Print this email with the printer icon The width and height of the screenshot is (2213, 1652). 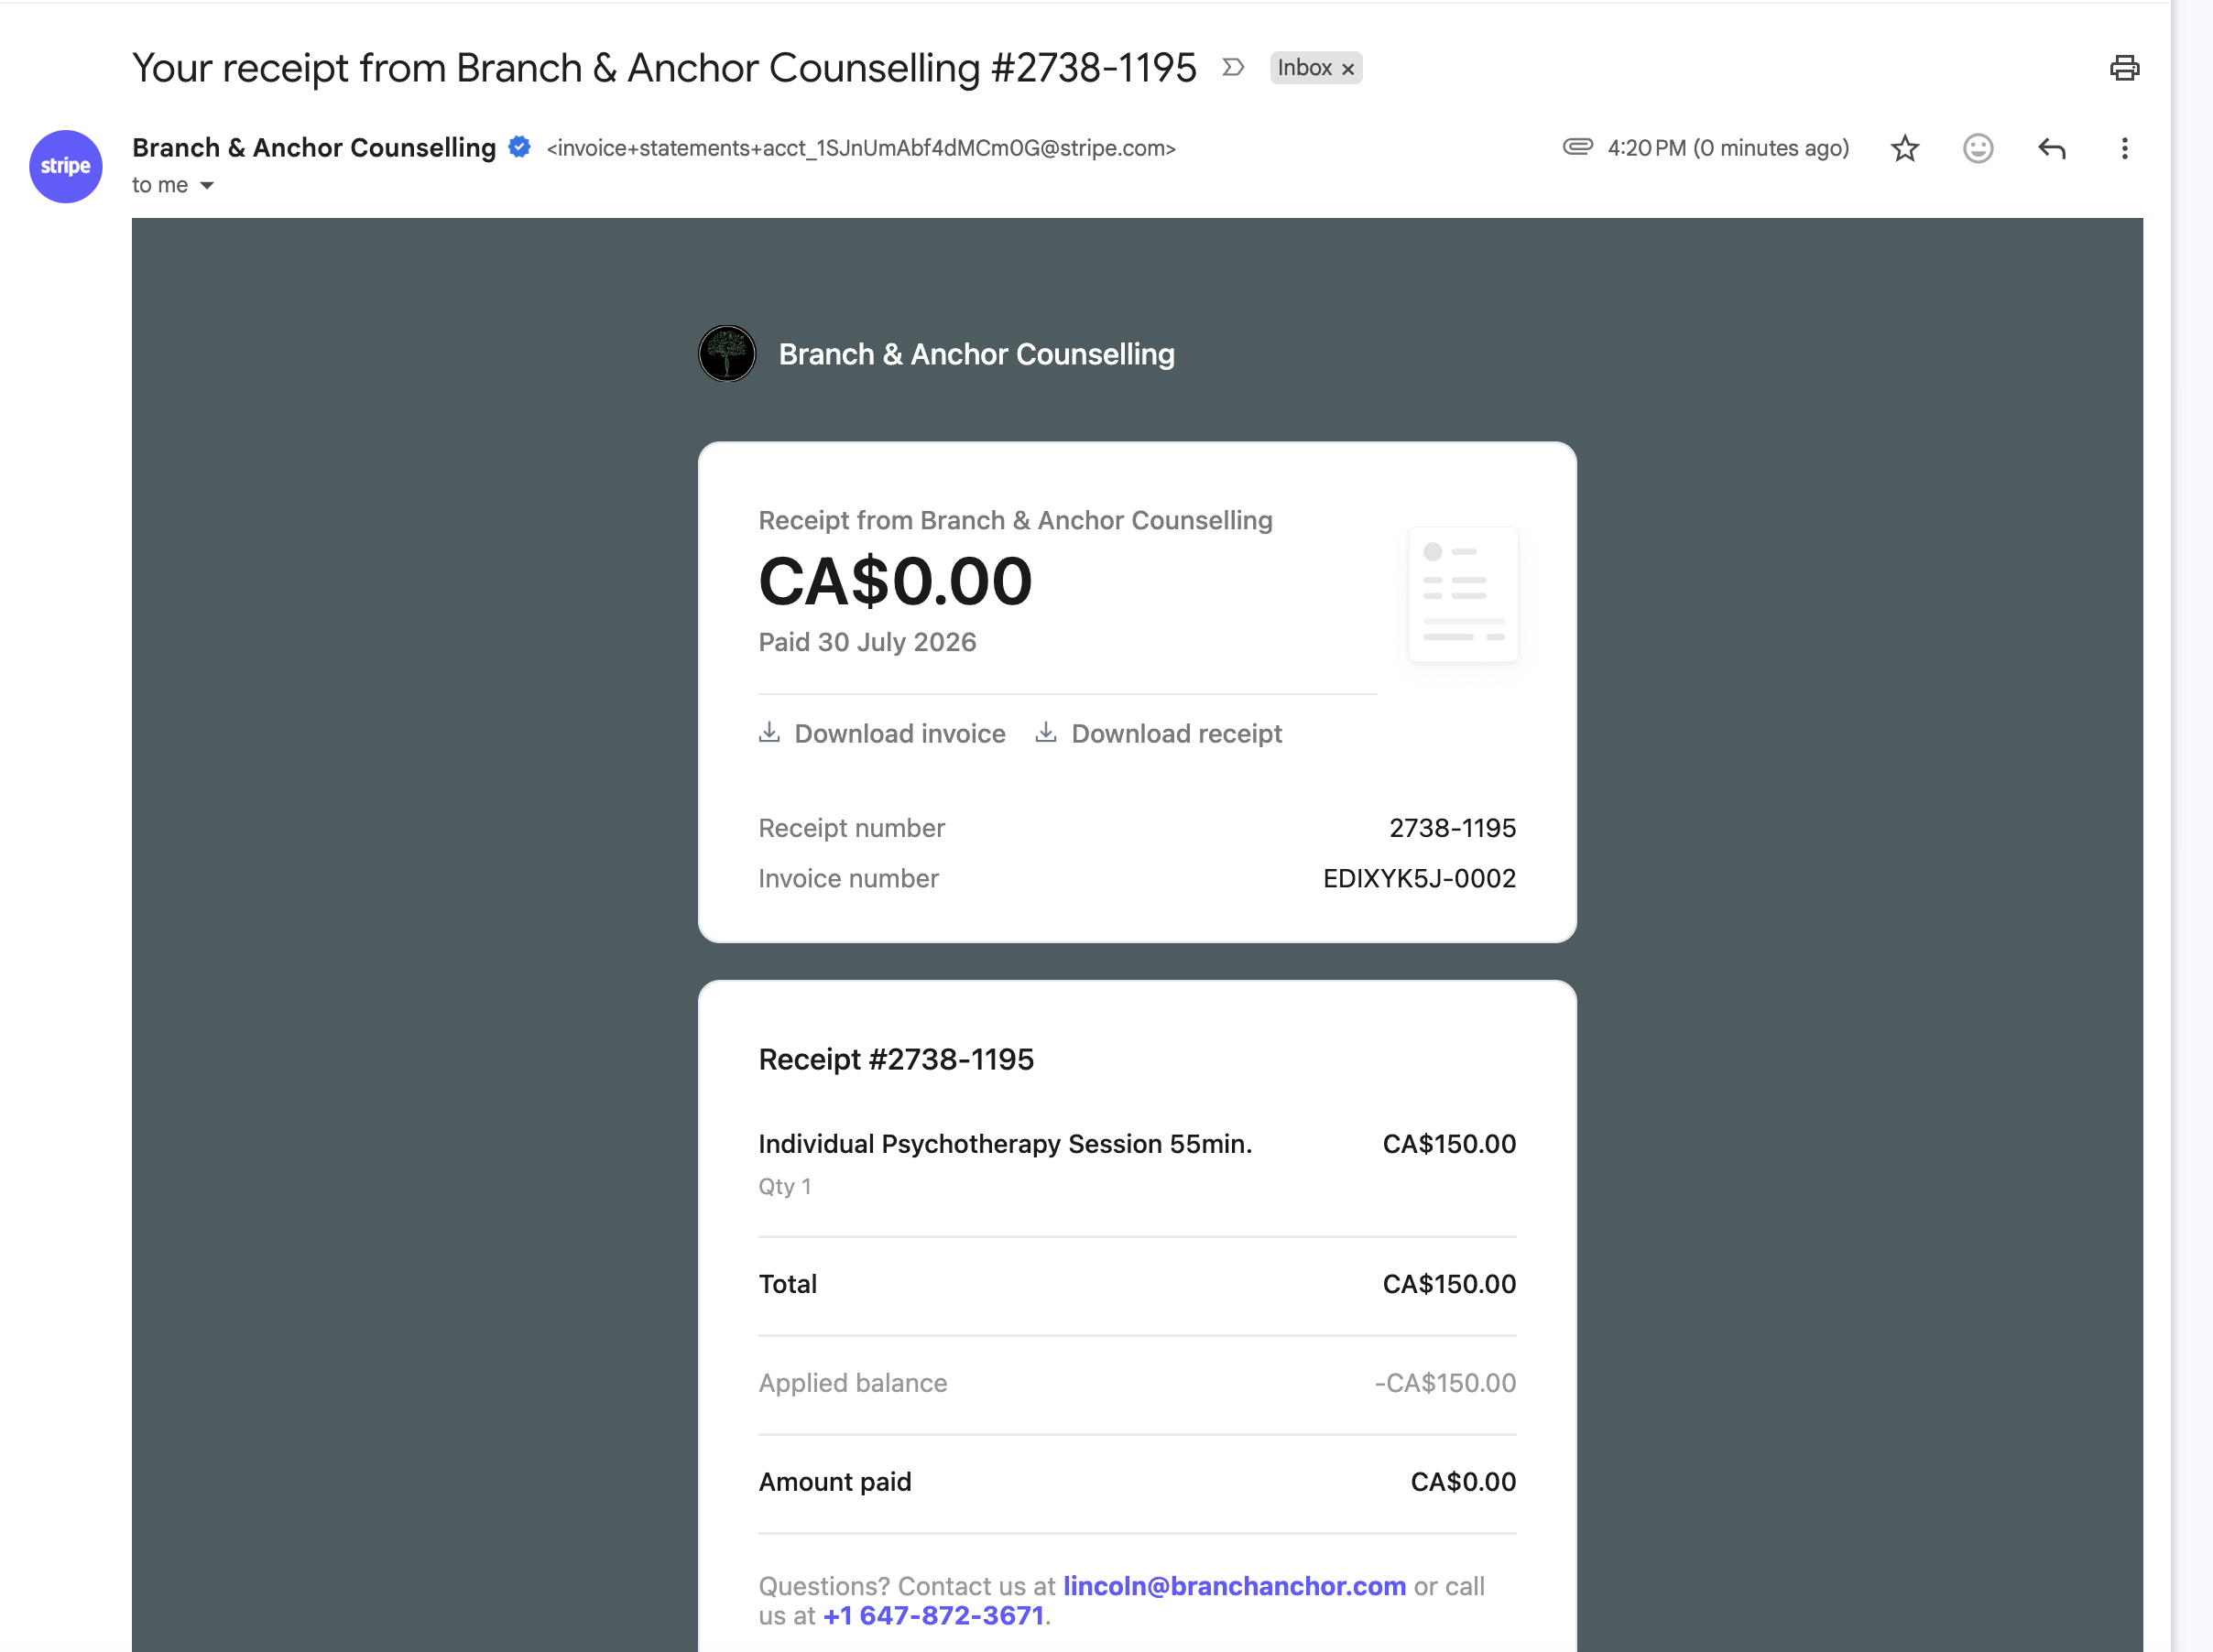[2124, 68]
